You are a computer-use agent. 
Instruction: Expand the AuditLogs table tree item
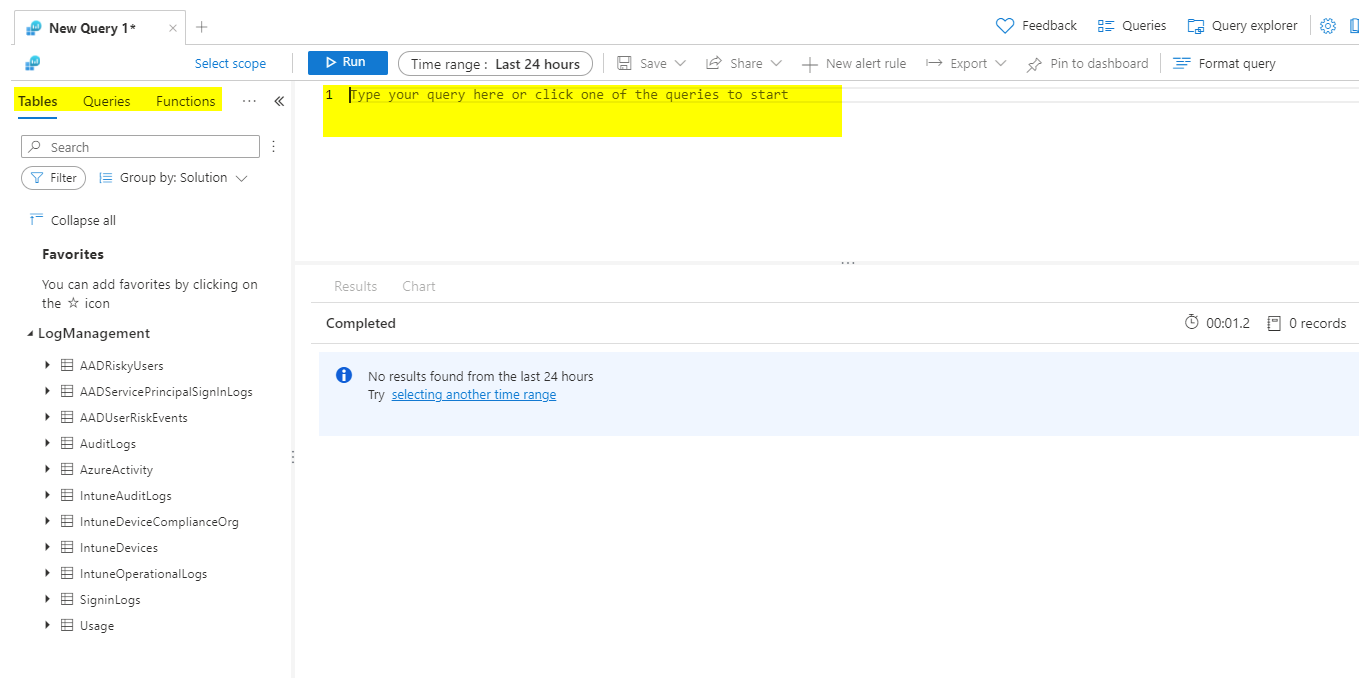coord(47,443)
